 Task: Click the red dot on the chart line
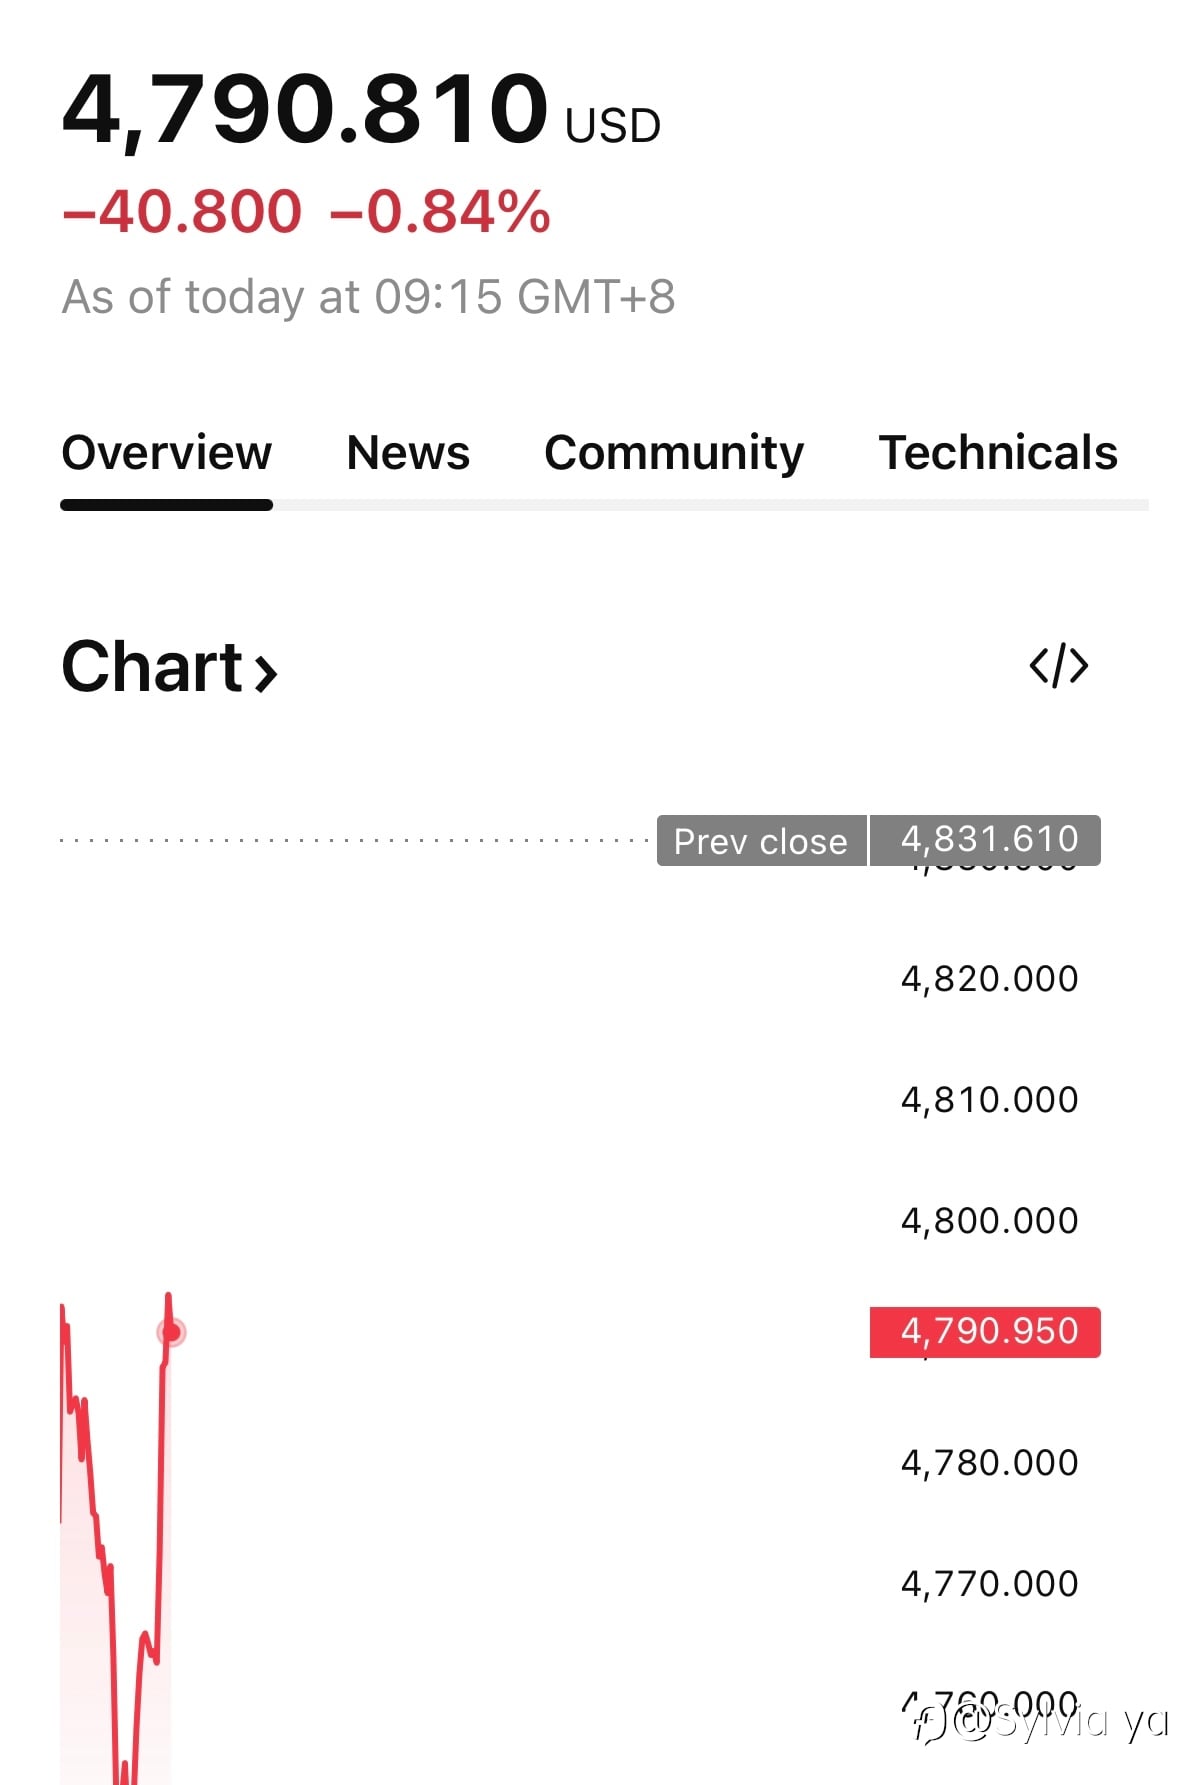click(172, 1332)
